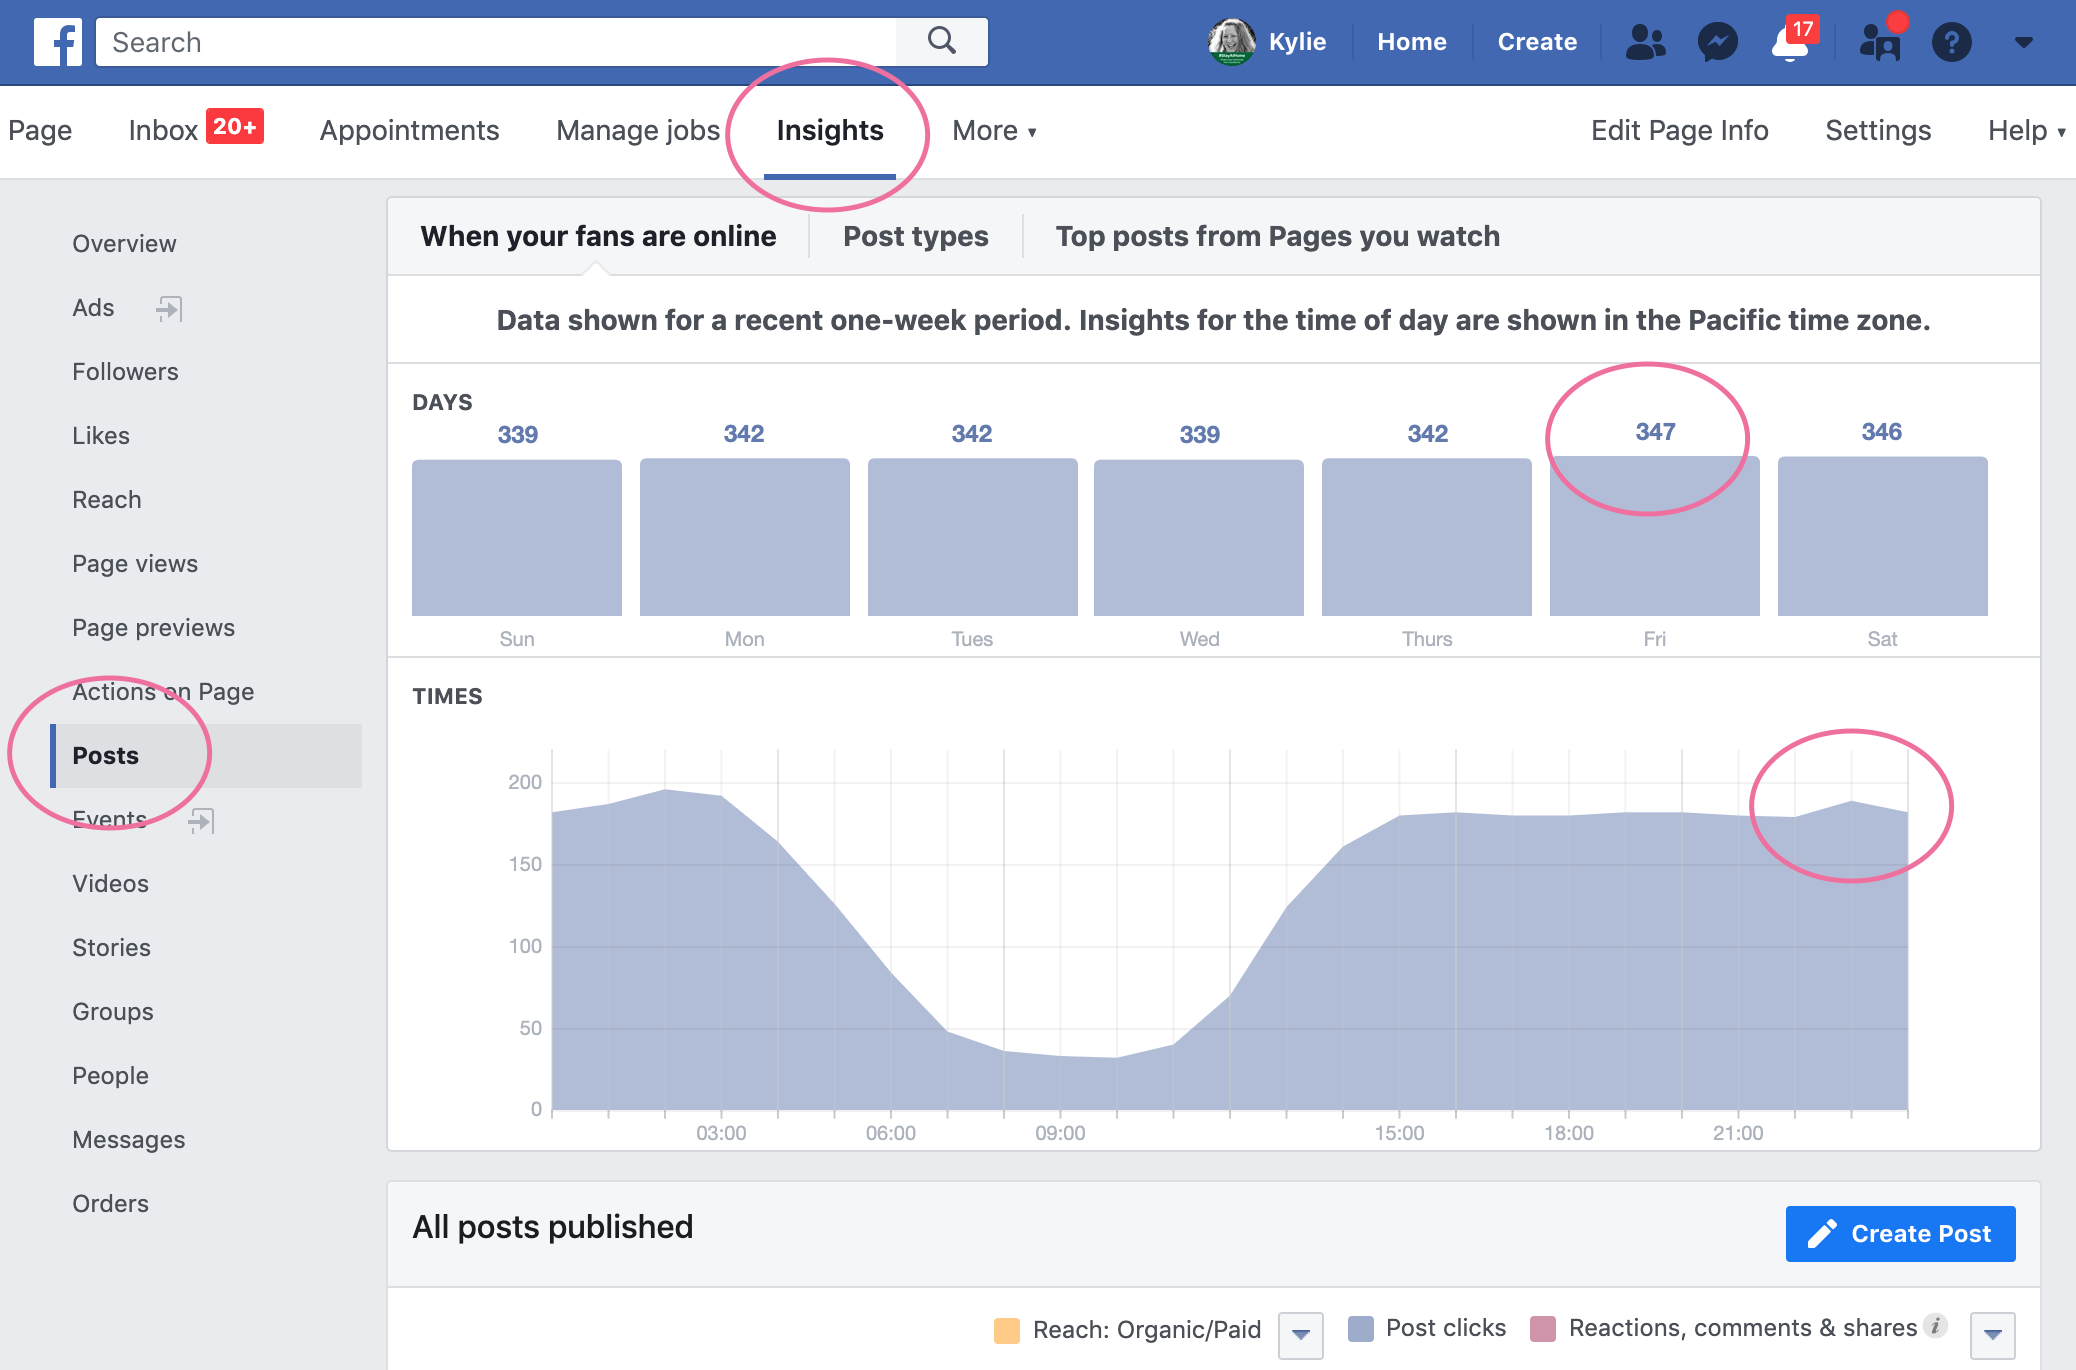Image resolution: width=2076 pixels, height=1370 pixels.
Task: Click Edit Page Info link
Action: (x=1680, y=130)
